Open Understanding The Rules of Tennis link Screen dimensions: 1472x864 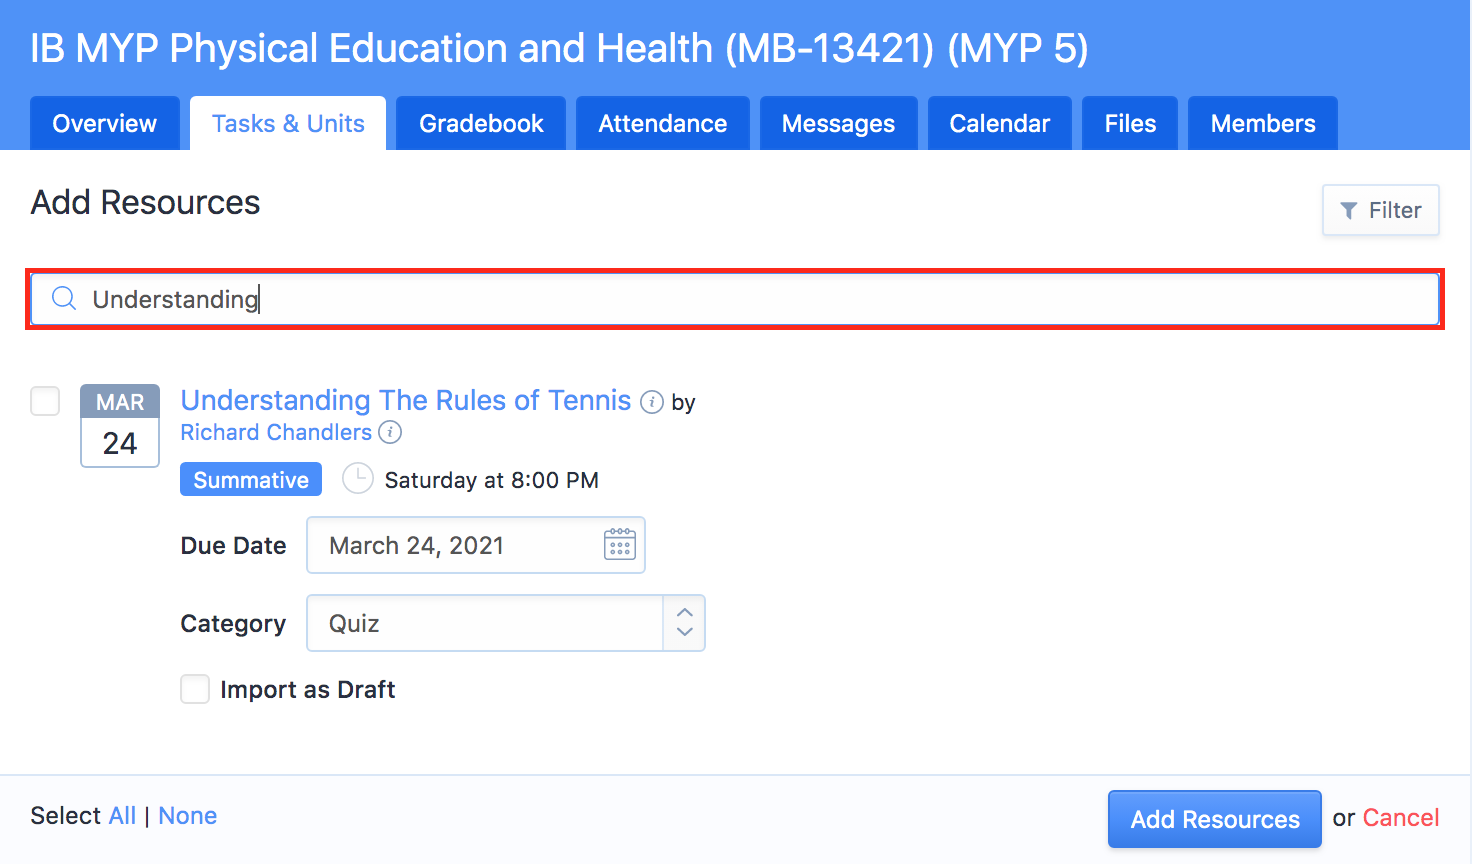click(x=405, y=400)
